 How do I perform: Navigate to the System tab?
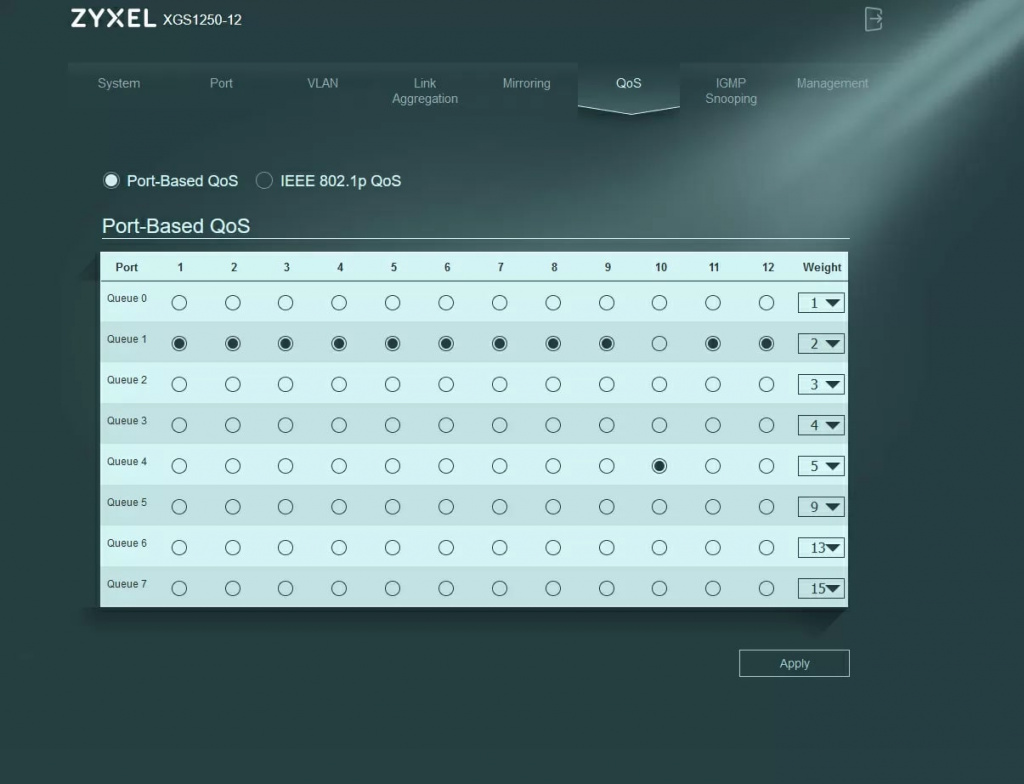[x=119, y=84]
